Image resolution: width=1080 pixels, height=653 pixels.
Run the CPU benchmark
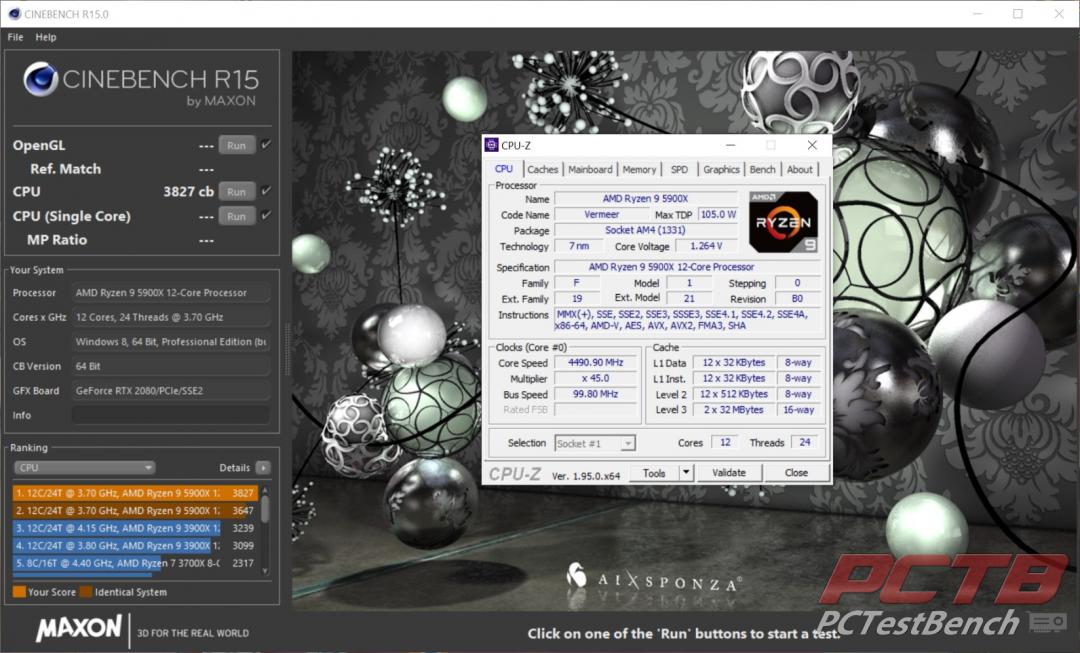[236, 191]
